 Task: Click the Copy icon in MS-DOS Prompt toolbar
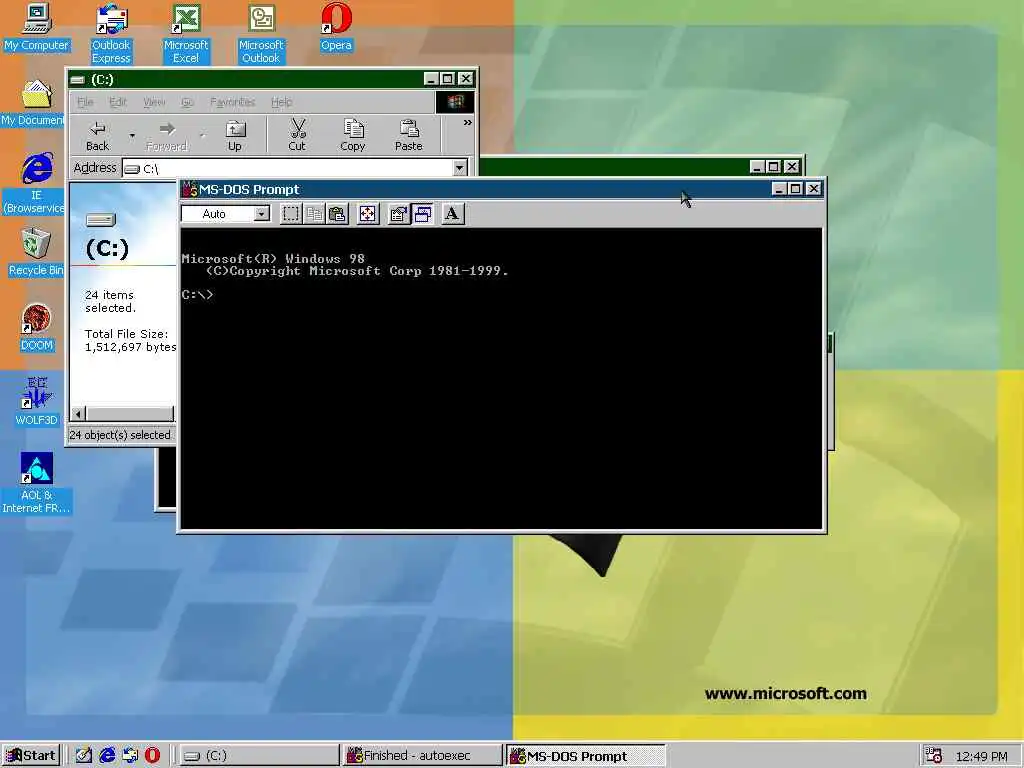coord(314,214)
